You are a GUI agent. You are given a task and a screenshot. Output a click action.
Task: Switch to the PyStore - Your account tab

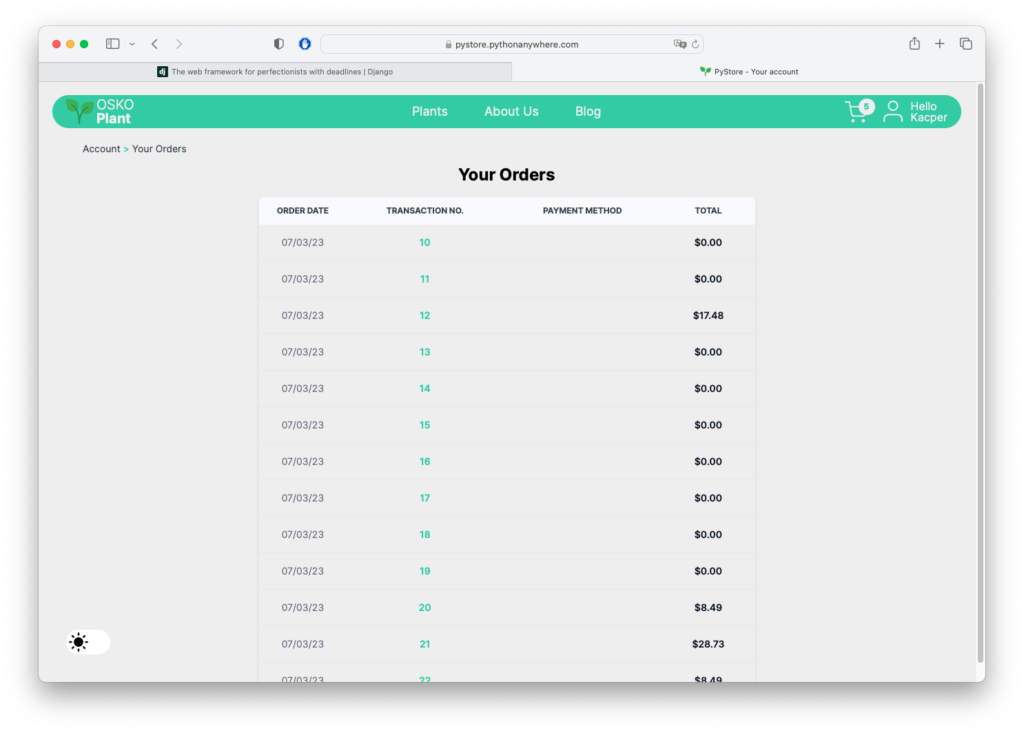(x=748, y=72)
